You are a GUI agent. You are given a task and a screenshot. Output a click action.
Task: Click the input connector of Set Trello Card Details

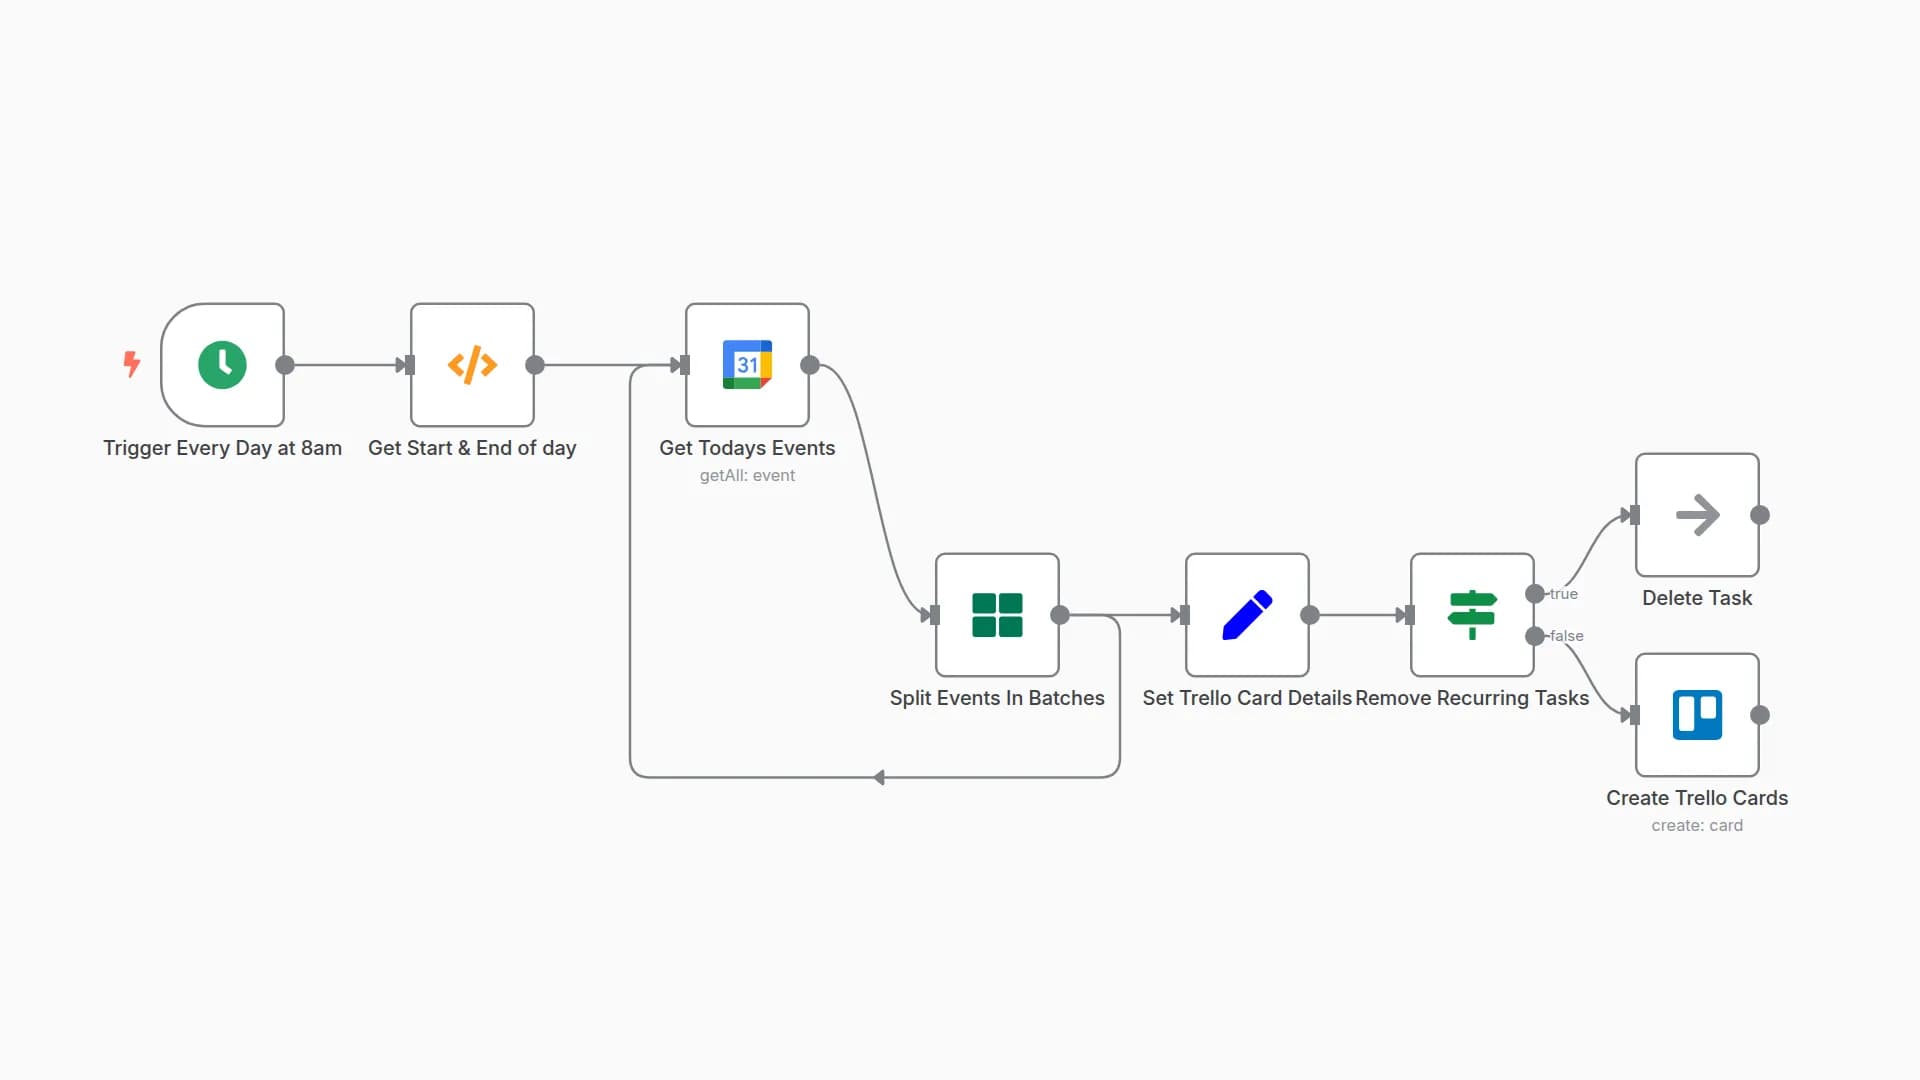(x=1185, y=615)
